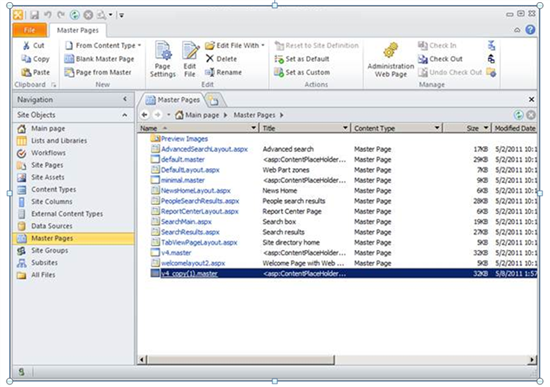Click Main page in the breadcrumb

[202, 115]
